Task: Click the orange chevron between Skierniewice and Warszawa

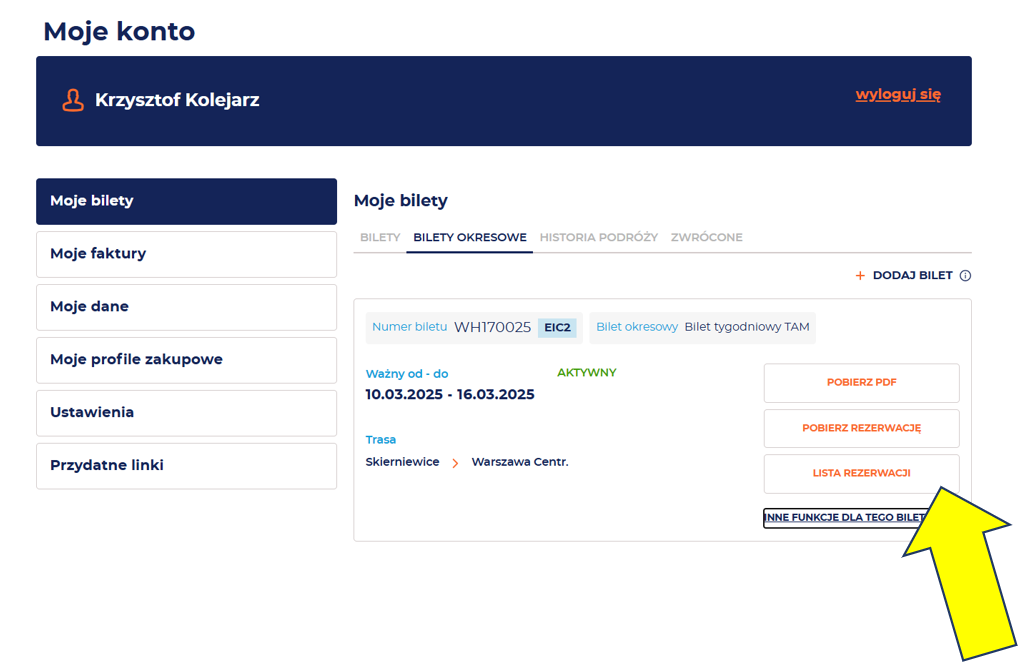Action: [x=455, y=463]
